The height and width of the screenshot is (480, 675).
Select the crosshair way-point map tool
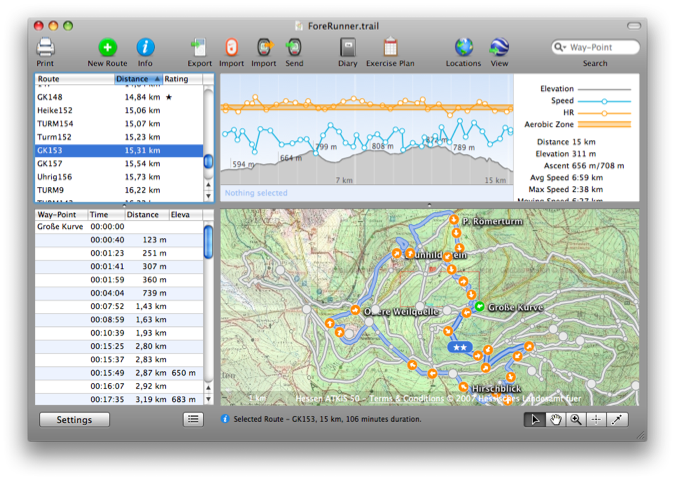tap(596, 420)
